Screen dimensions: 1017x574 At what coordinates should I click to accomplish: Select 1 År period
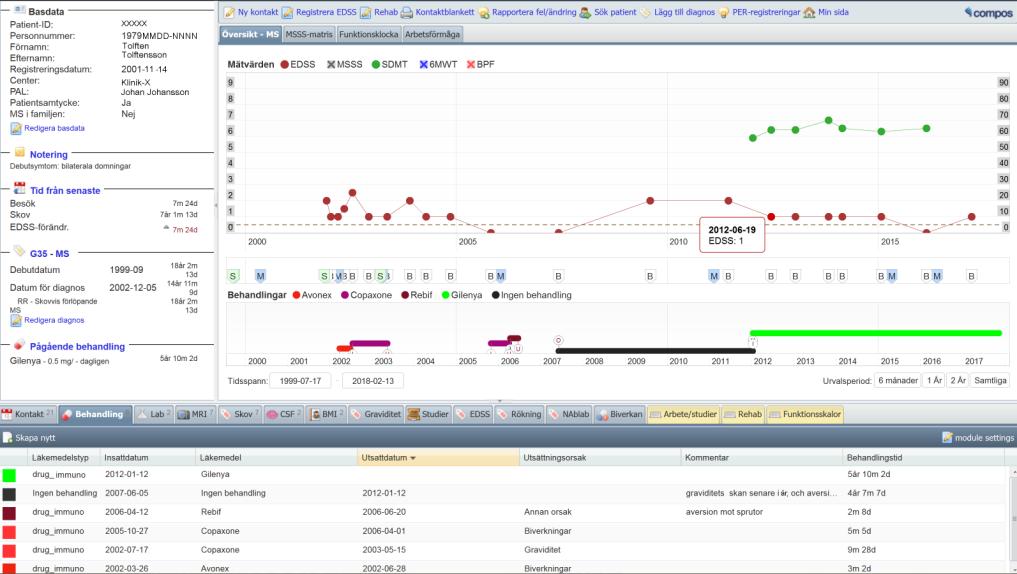click(934, 381)
